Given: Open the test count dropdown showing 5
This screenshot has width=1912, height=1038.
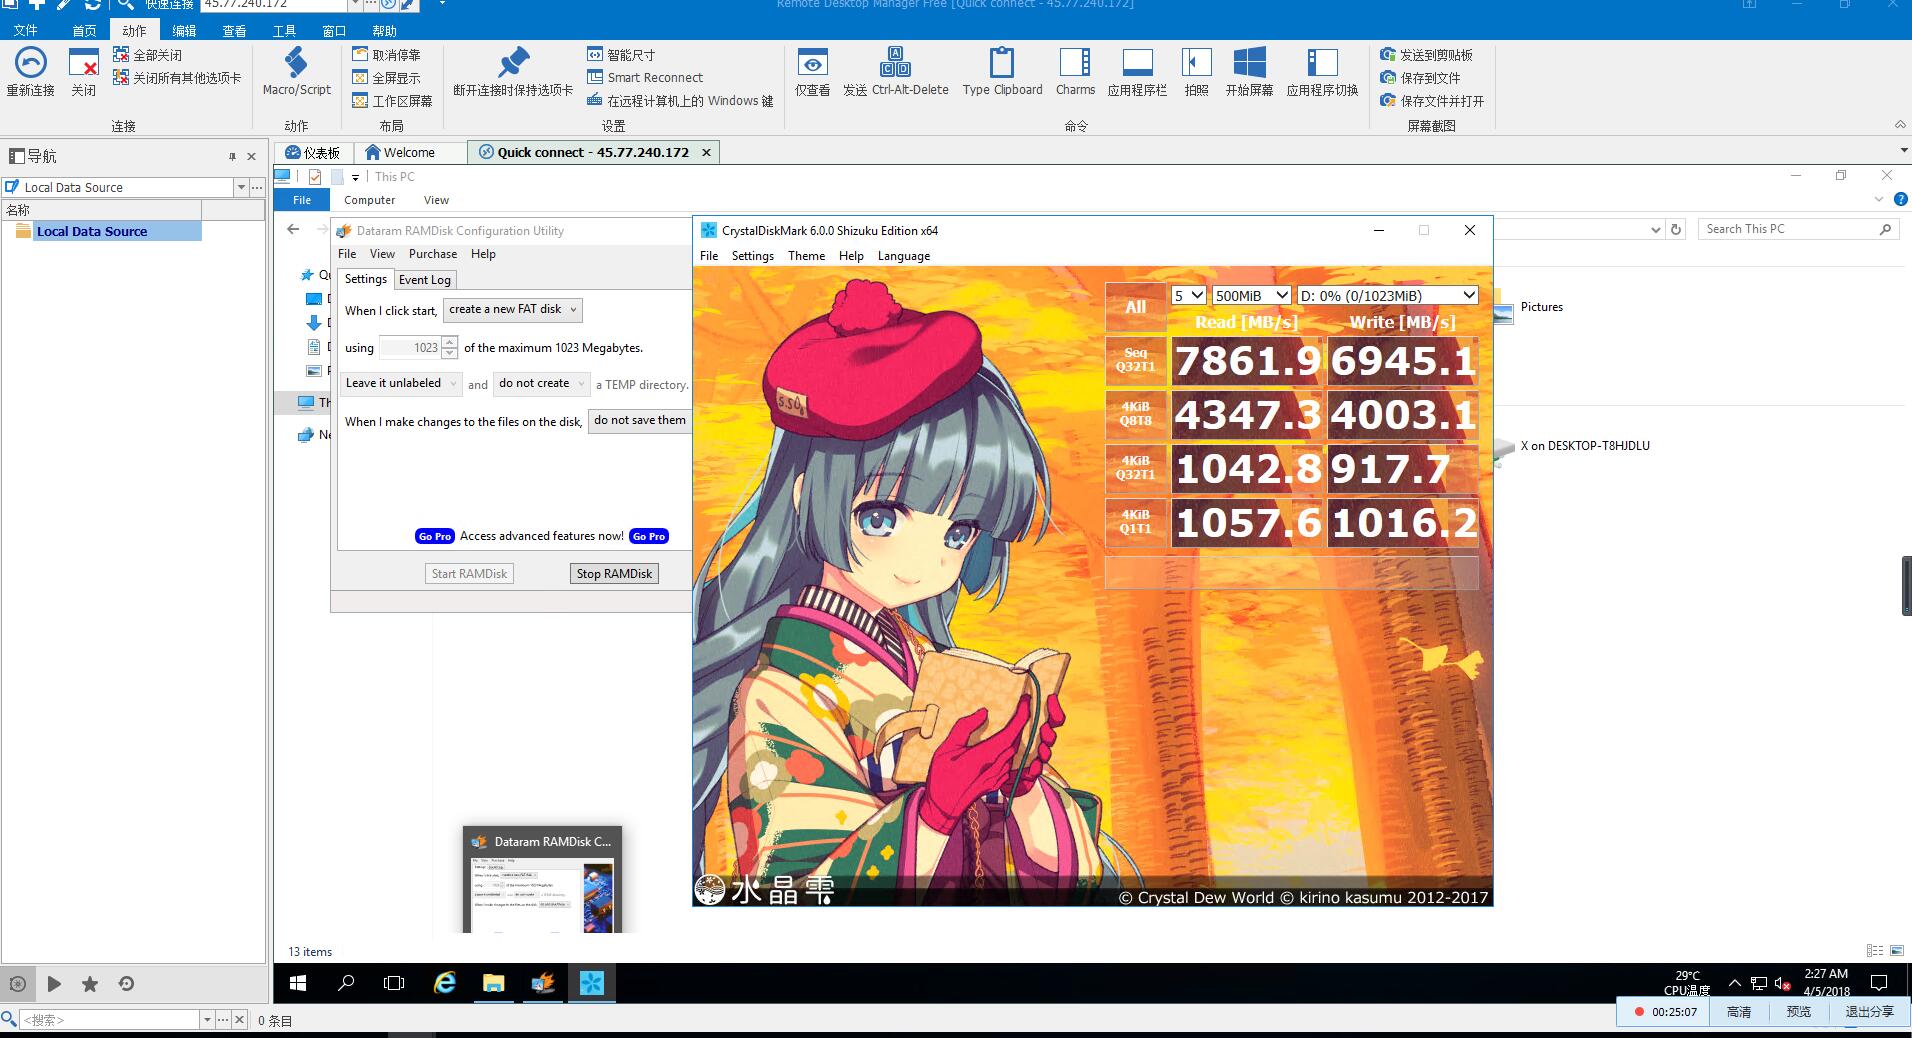Looking at the screenshot, I should coord(1188,296).
